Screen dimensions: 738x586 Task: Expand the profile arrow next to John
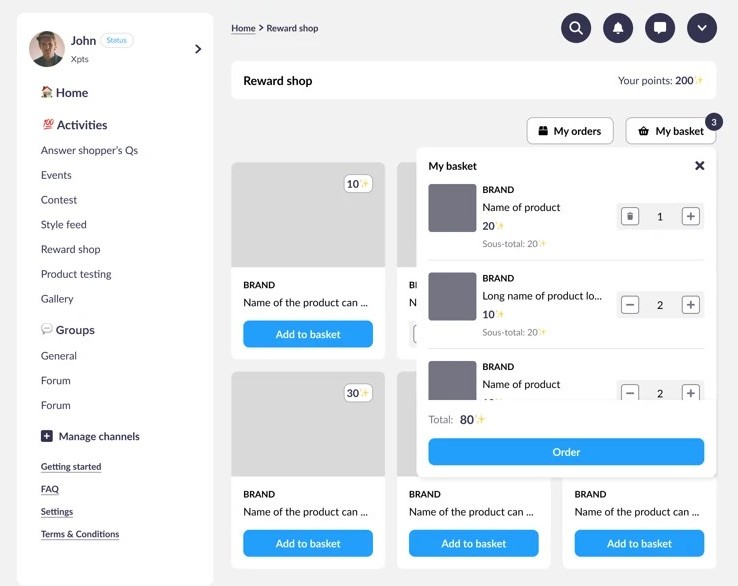(197, 49)
